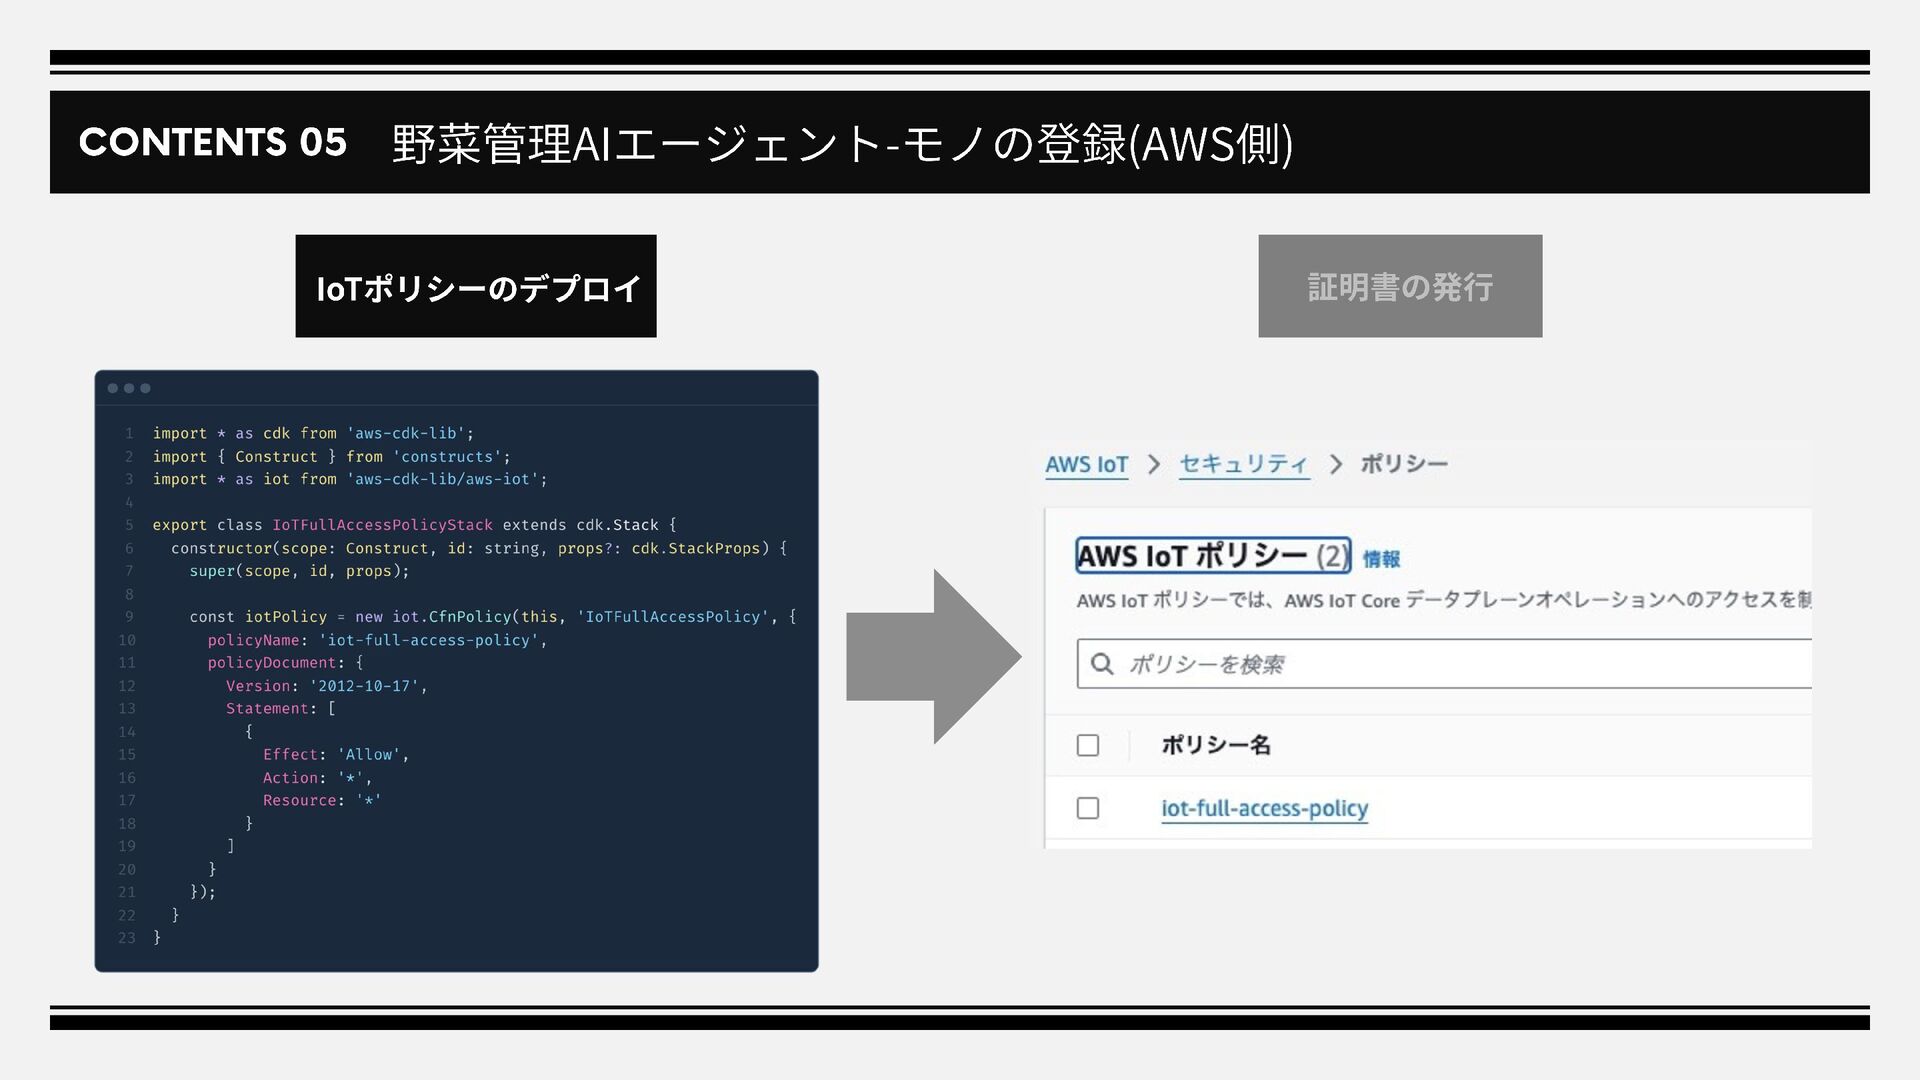Go to セキュリティ breadcrumb link
The image size is (1920, 1080).
point(1243,465)
